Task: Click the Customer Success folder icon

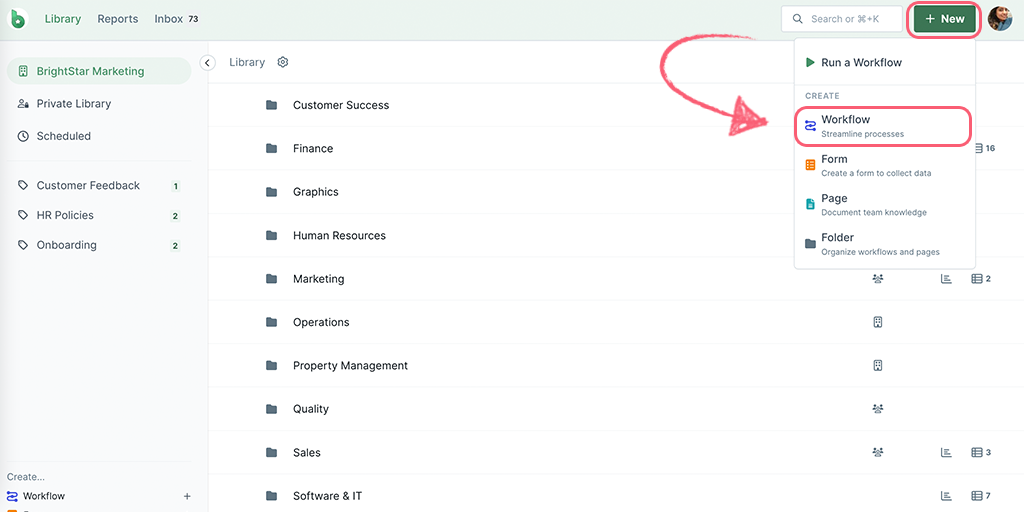Action: coord(272,105)
